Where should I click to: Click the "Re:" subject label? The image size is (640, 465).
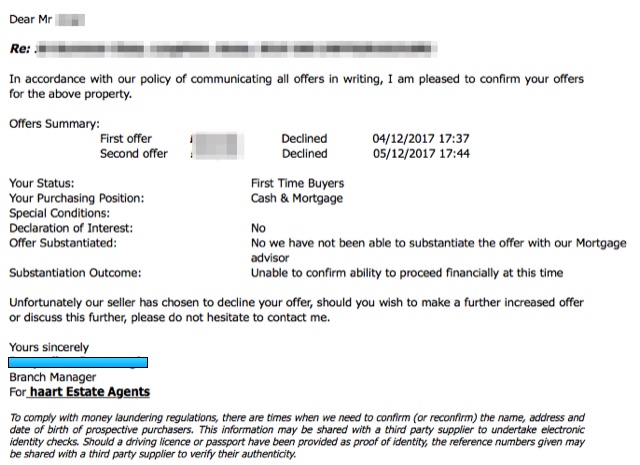[21, 47]
